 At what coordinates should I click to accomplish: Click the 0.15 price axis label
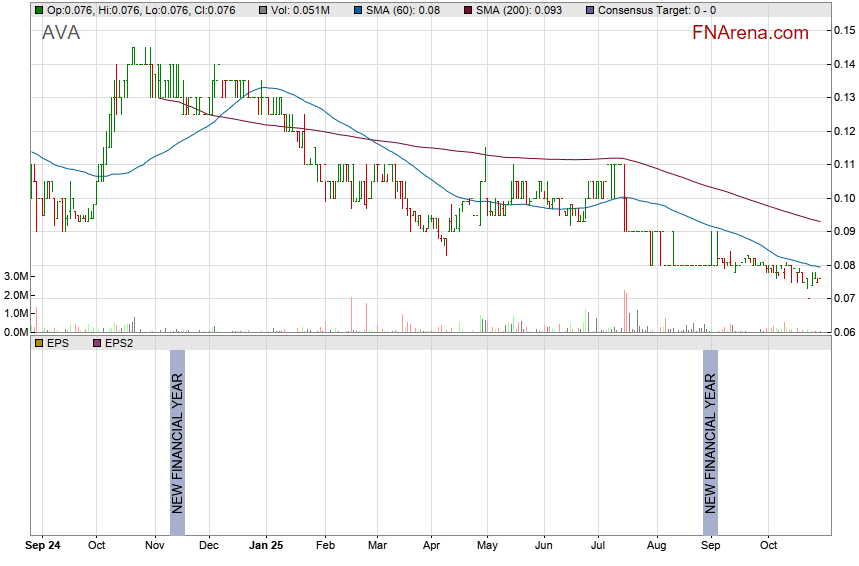(844, 31)
